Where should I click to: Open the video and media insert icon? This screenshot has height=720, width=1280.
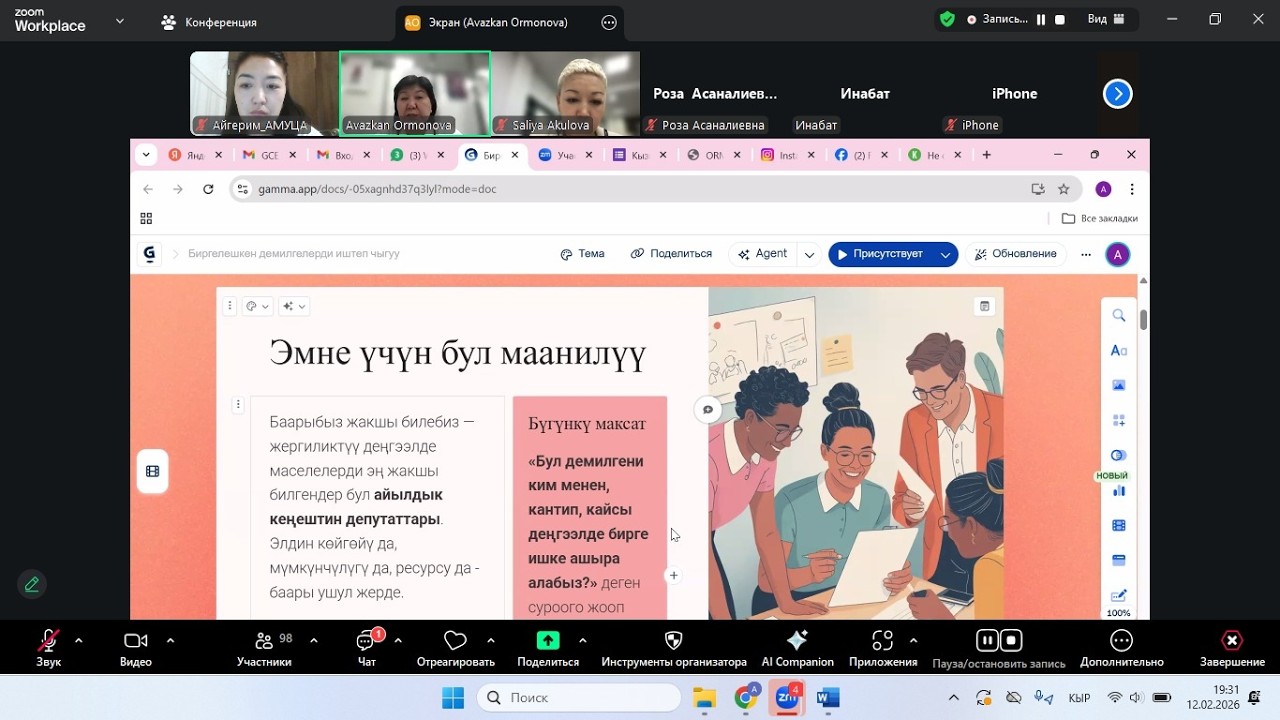1118,525
